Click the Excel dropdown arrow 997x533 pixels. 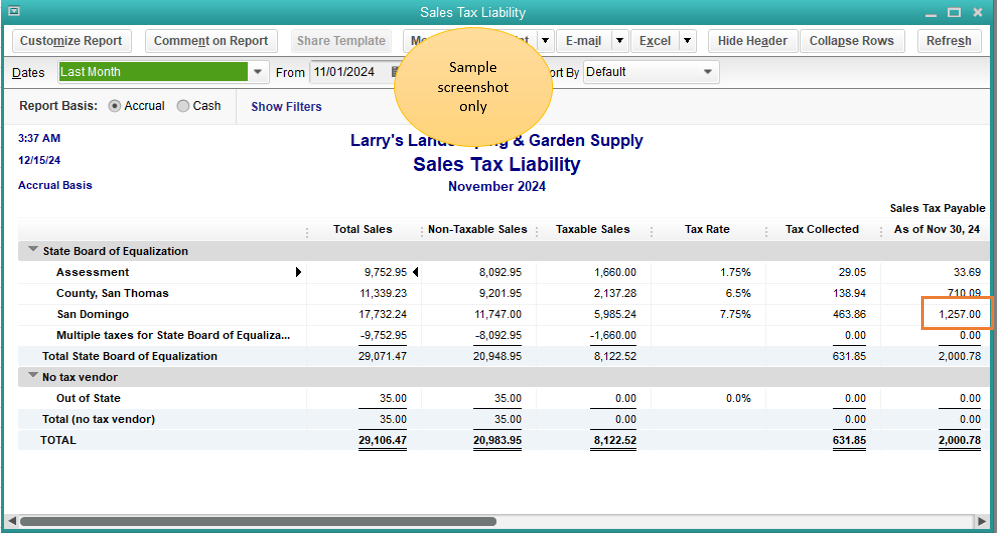[687, 41]
